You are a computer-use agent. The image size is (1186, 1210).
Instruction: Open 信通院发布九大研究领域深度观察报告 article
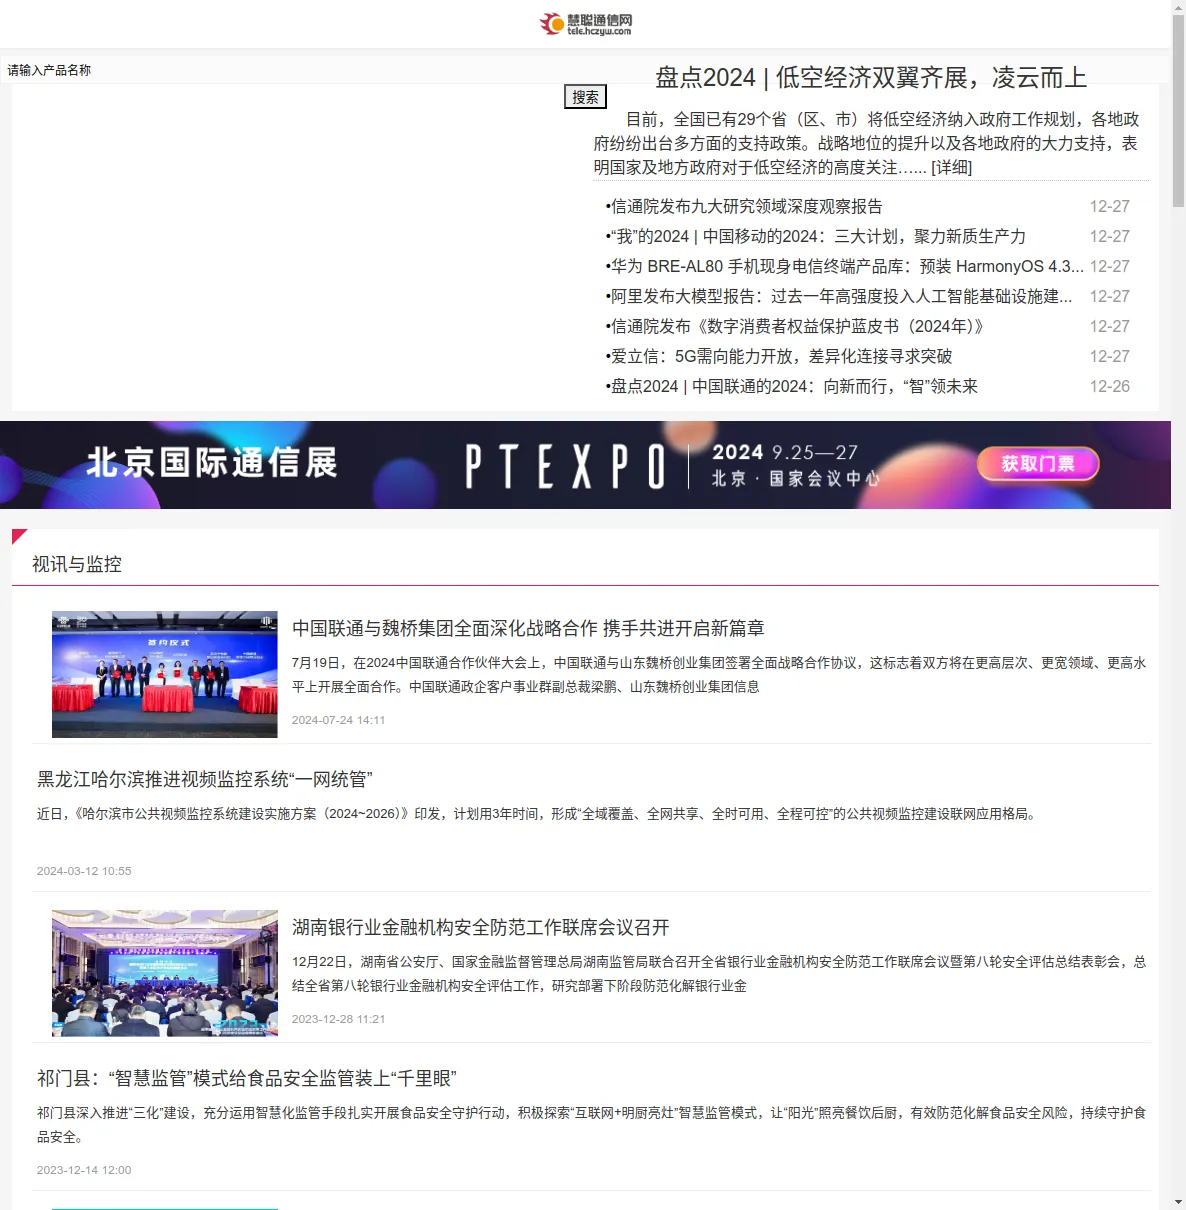[x=746, y=206]
